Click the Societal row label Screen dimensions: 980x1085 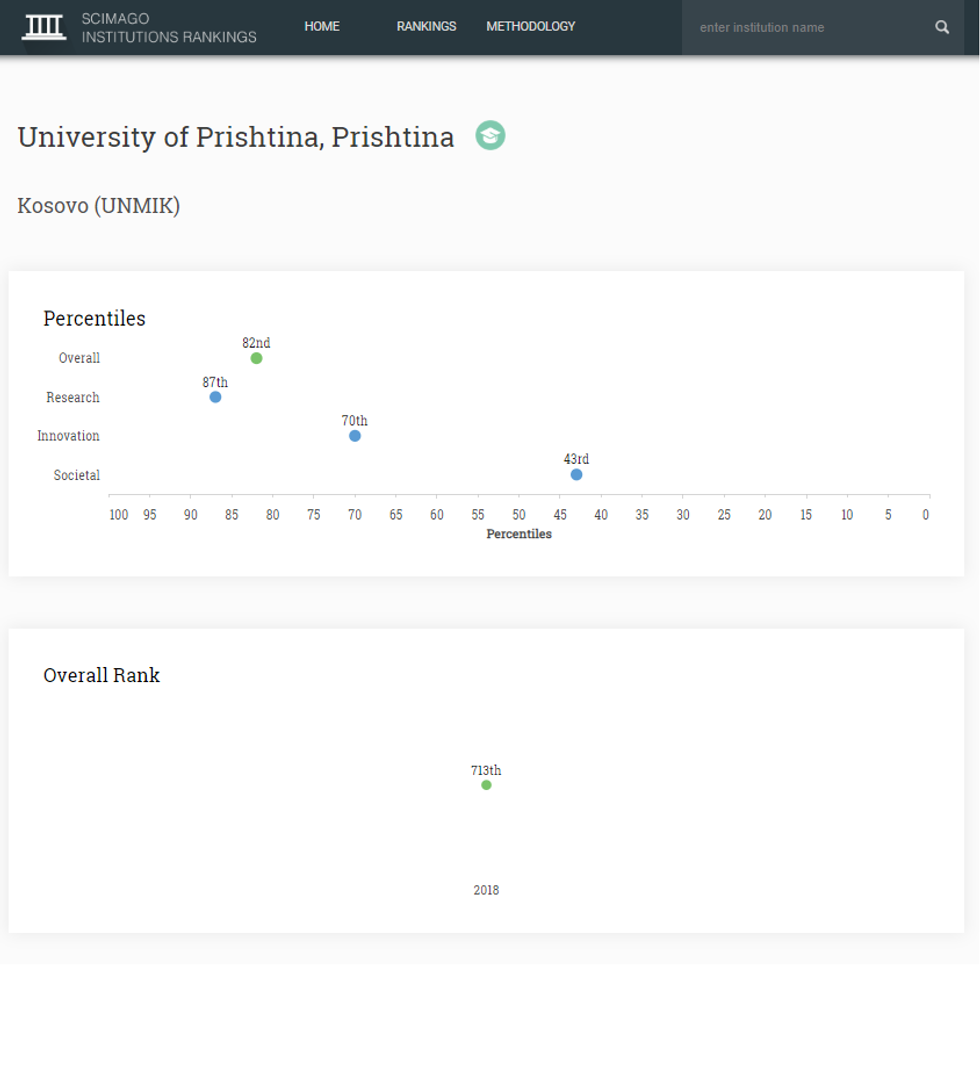[77, 476]
